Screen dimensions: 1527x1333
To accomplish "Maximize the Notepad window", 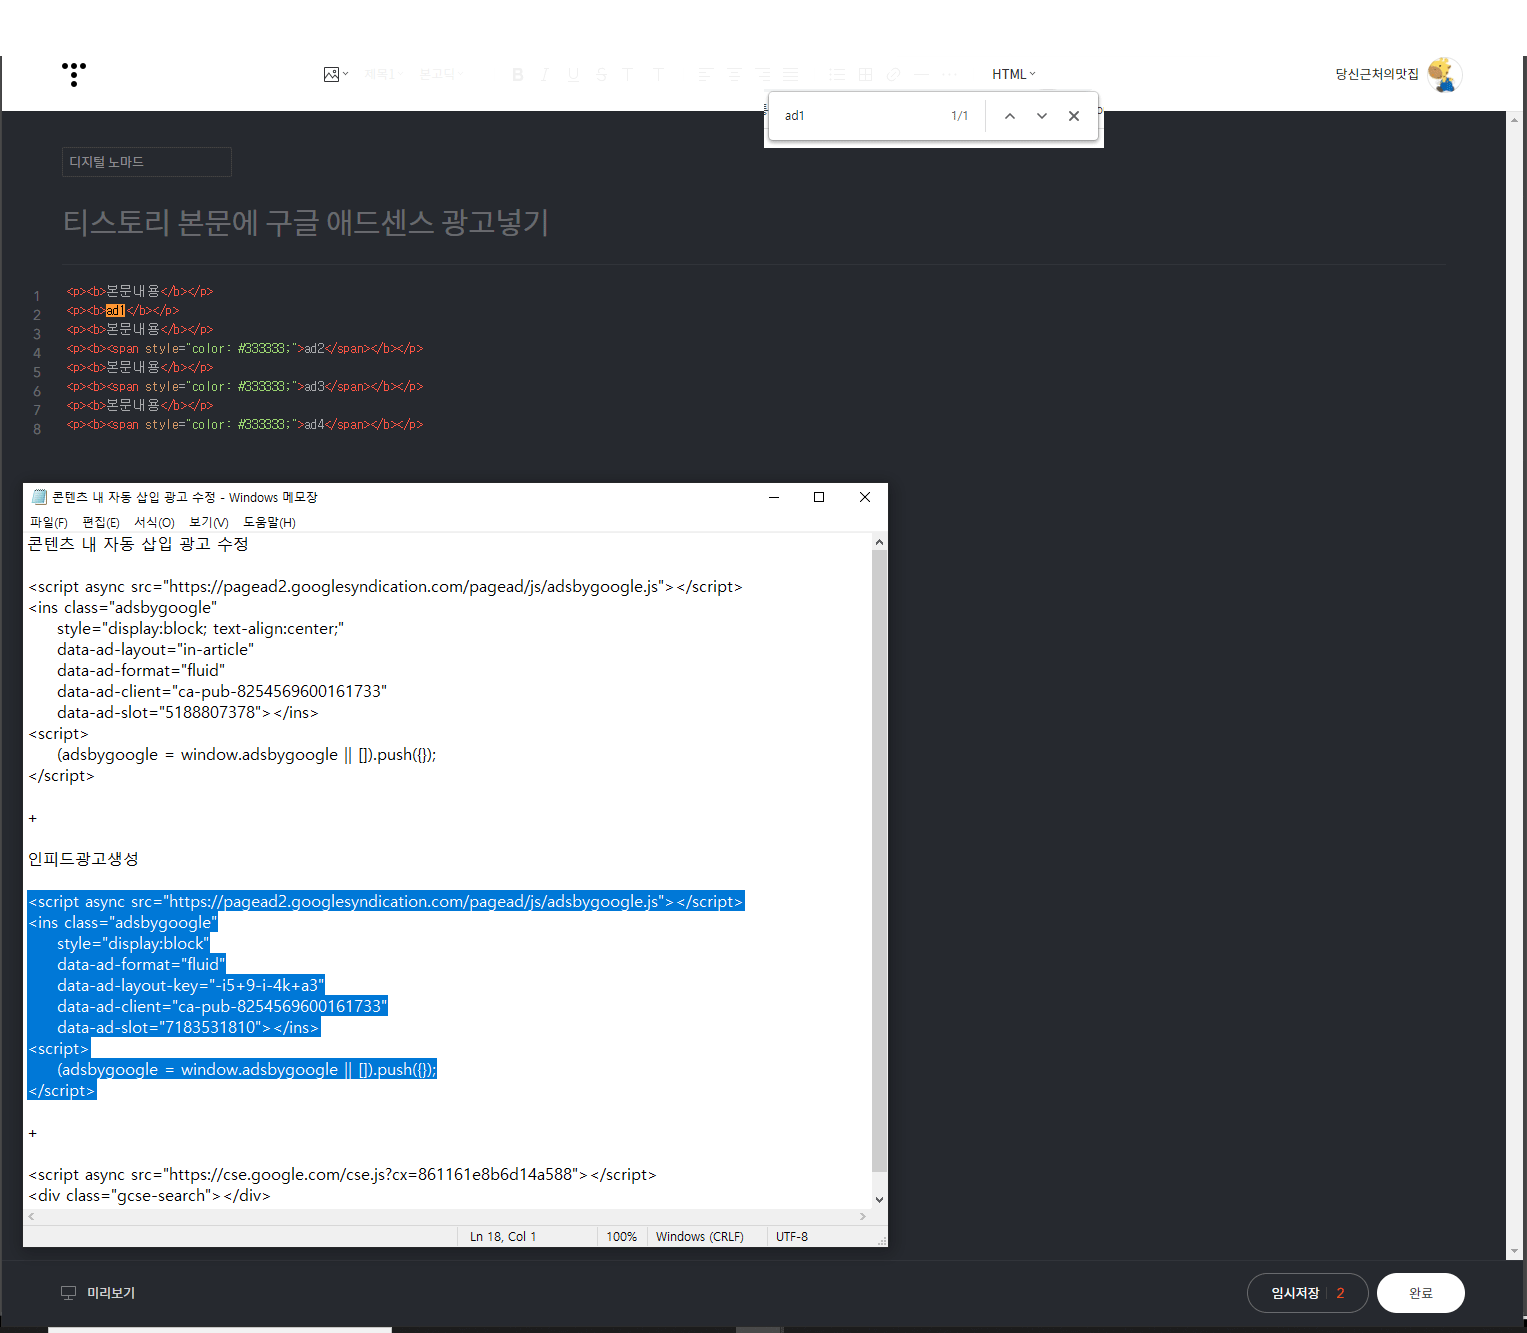I will point(819,497).
